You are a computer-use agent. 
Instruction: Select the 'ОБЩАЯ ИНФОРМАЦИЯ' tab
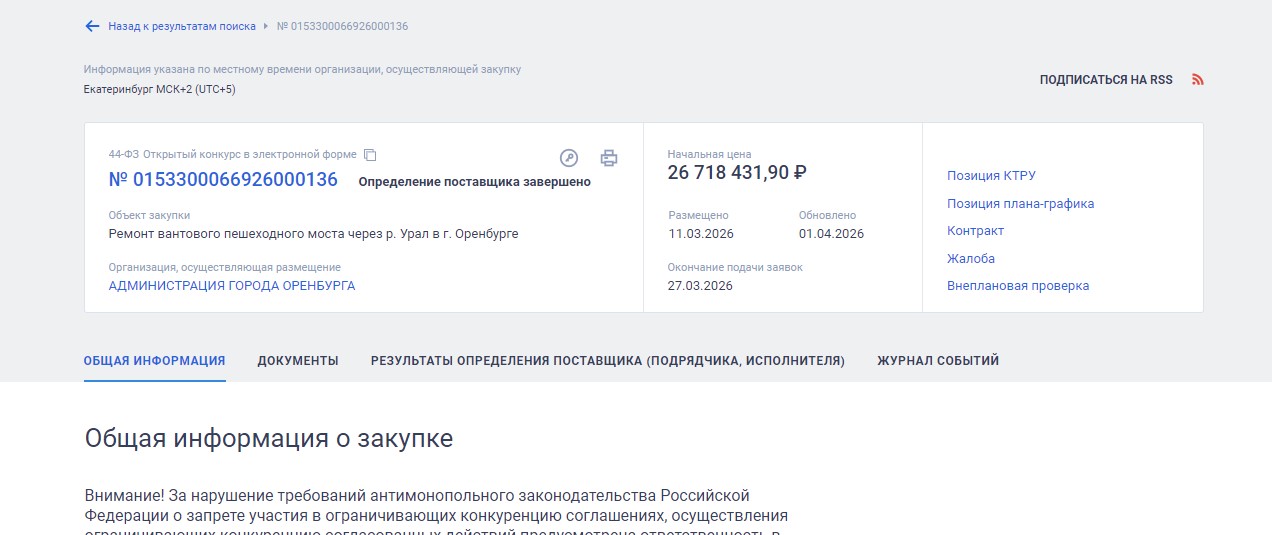[x=154, y=361]
